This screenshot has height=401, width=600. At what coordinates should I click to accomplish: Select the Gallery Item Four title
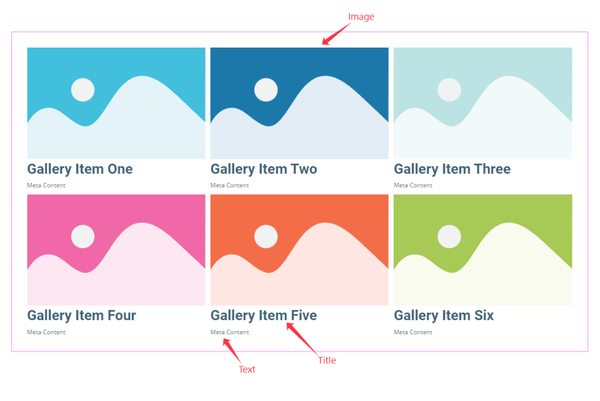[x=82, y=316]
